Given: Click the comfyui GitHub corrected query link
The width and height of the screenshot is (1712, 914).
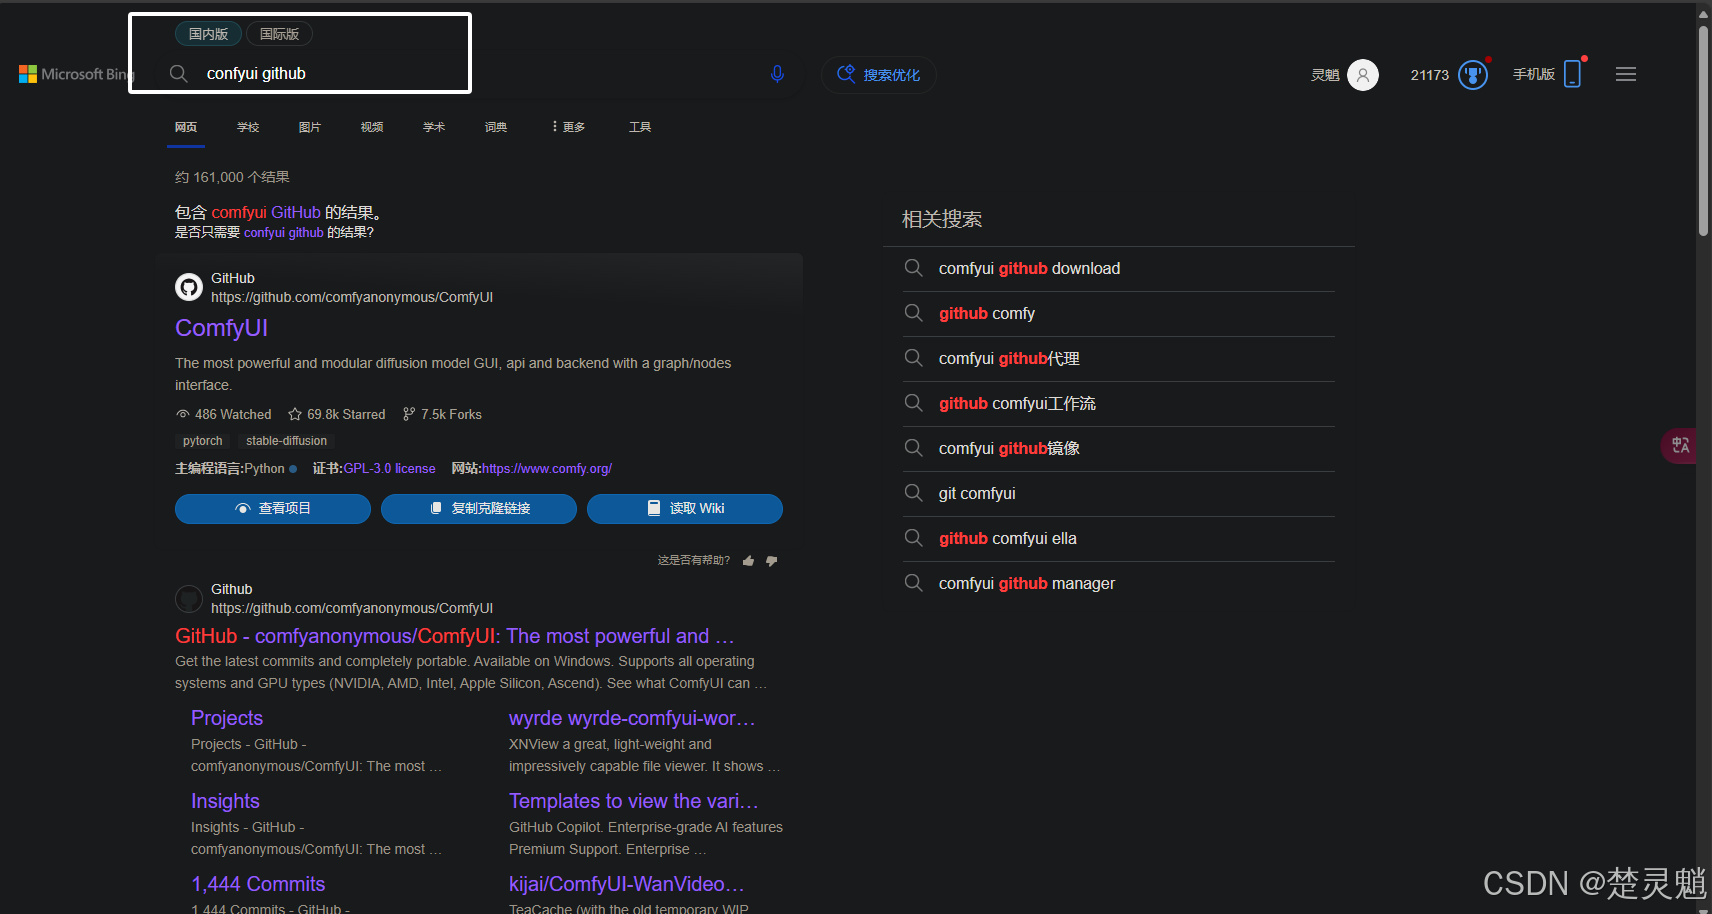Looking at the screenshot, I should point(266,212).
